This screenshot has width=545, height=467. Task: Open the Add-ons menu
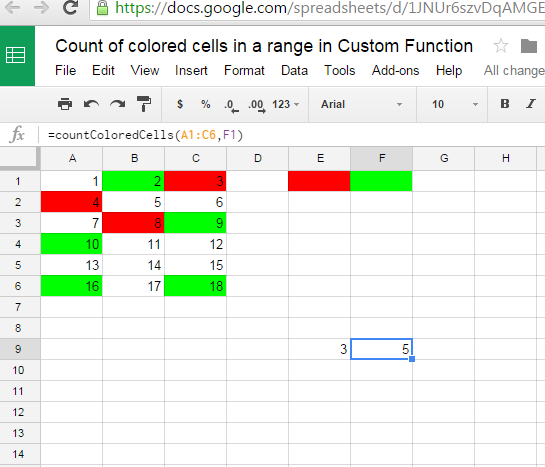pyautogui.click(x=395, y=71)
